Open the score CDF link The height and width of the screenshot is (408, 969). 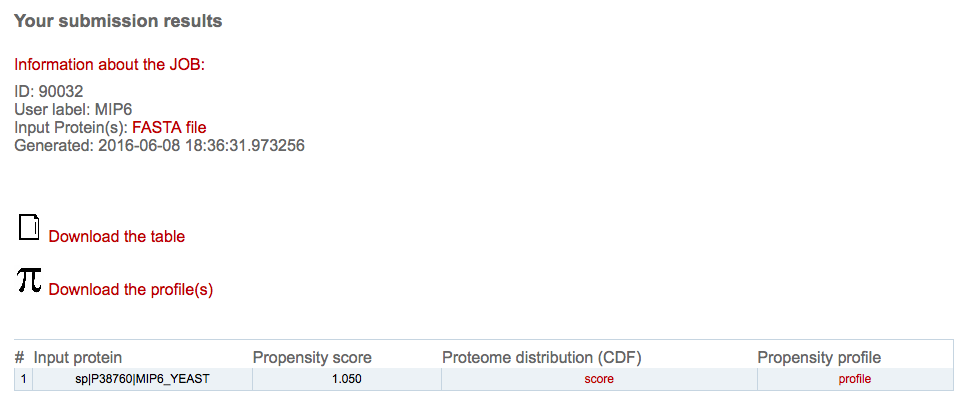599,379
